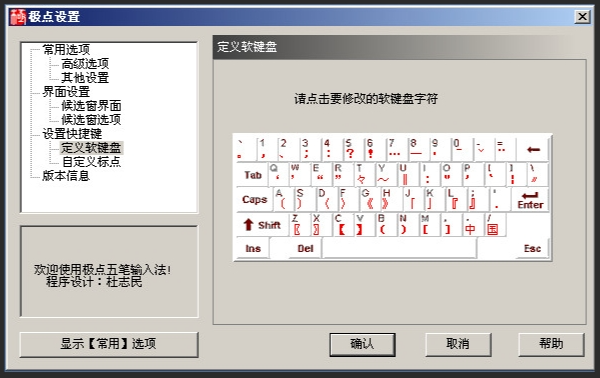Select the R key on soft keyboard

click(343, 175)
